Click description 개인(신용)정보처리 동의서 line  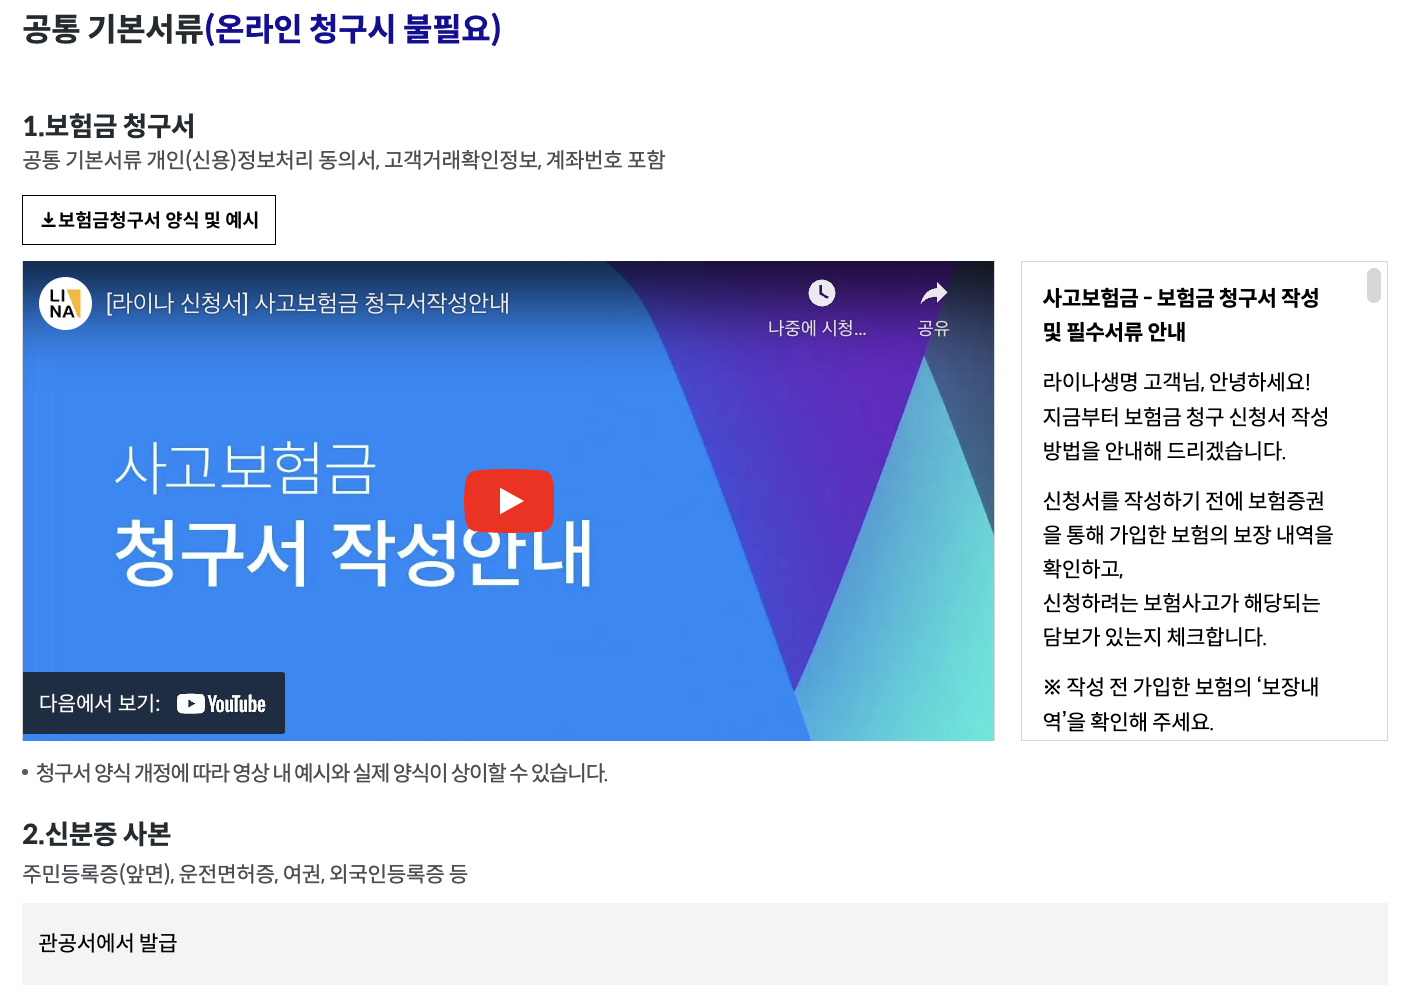tap(344, 160)
